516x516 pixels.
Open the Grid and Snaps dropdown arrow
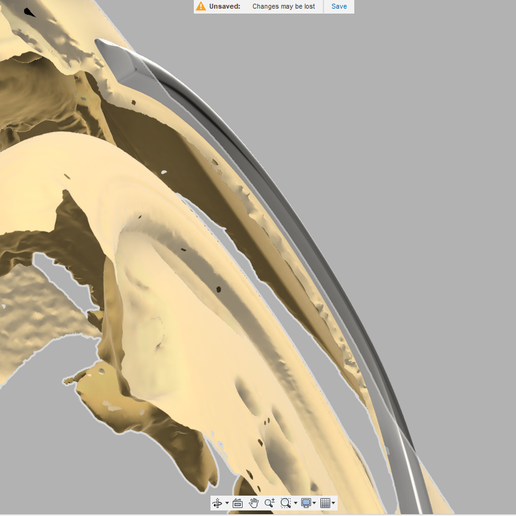click(333, 503)
